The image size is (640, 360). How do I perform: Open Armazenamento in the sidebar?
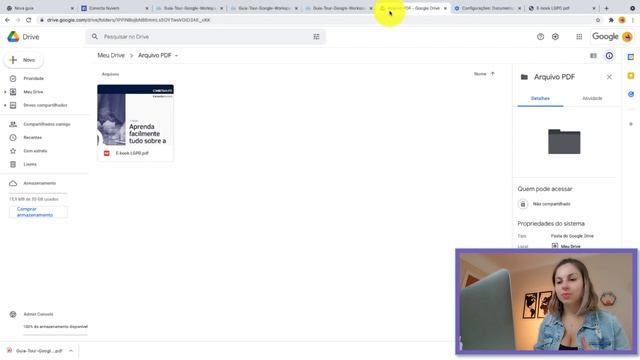40,183
